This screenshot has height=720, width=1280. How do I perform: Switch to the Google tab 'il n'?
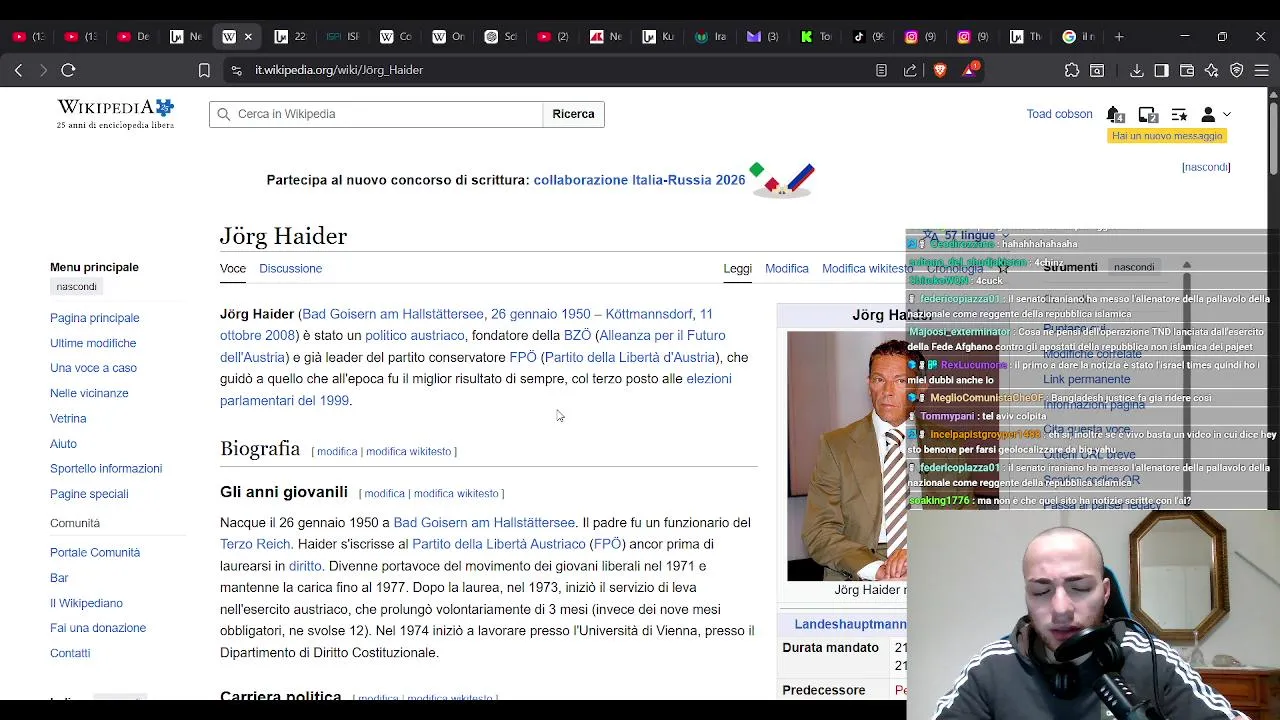1078,36
